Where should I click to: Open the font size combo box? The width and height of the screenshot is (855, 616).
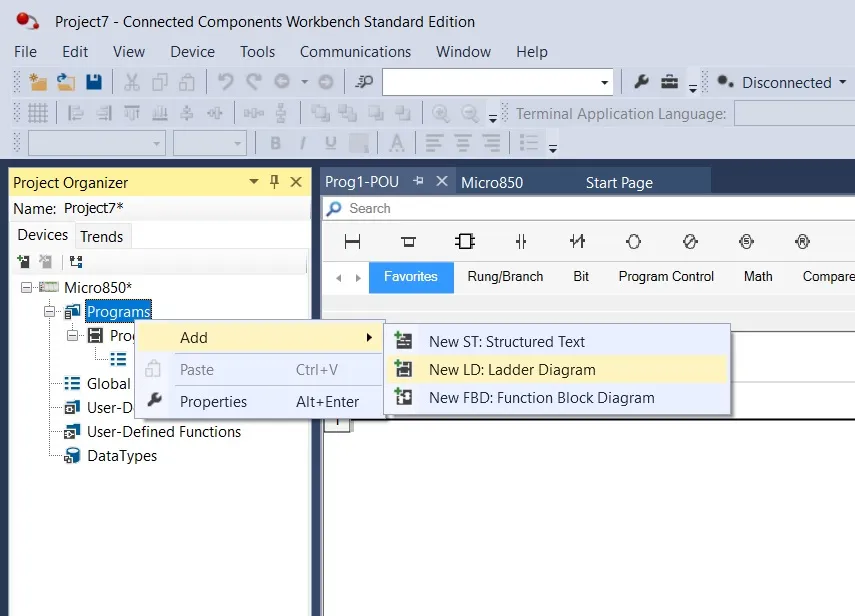[x=210, y=143]
